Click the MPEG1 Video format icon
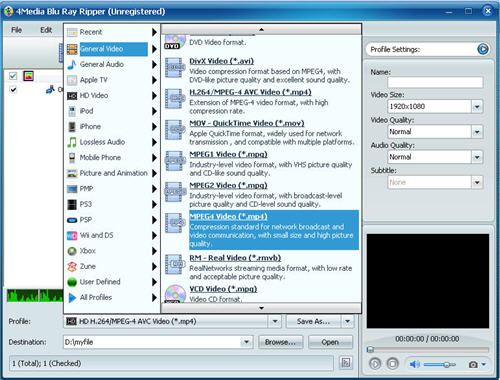Image resolution: width=500 pixels, height=380 pixels. [175, 161]
